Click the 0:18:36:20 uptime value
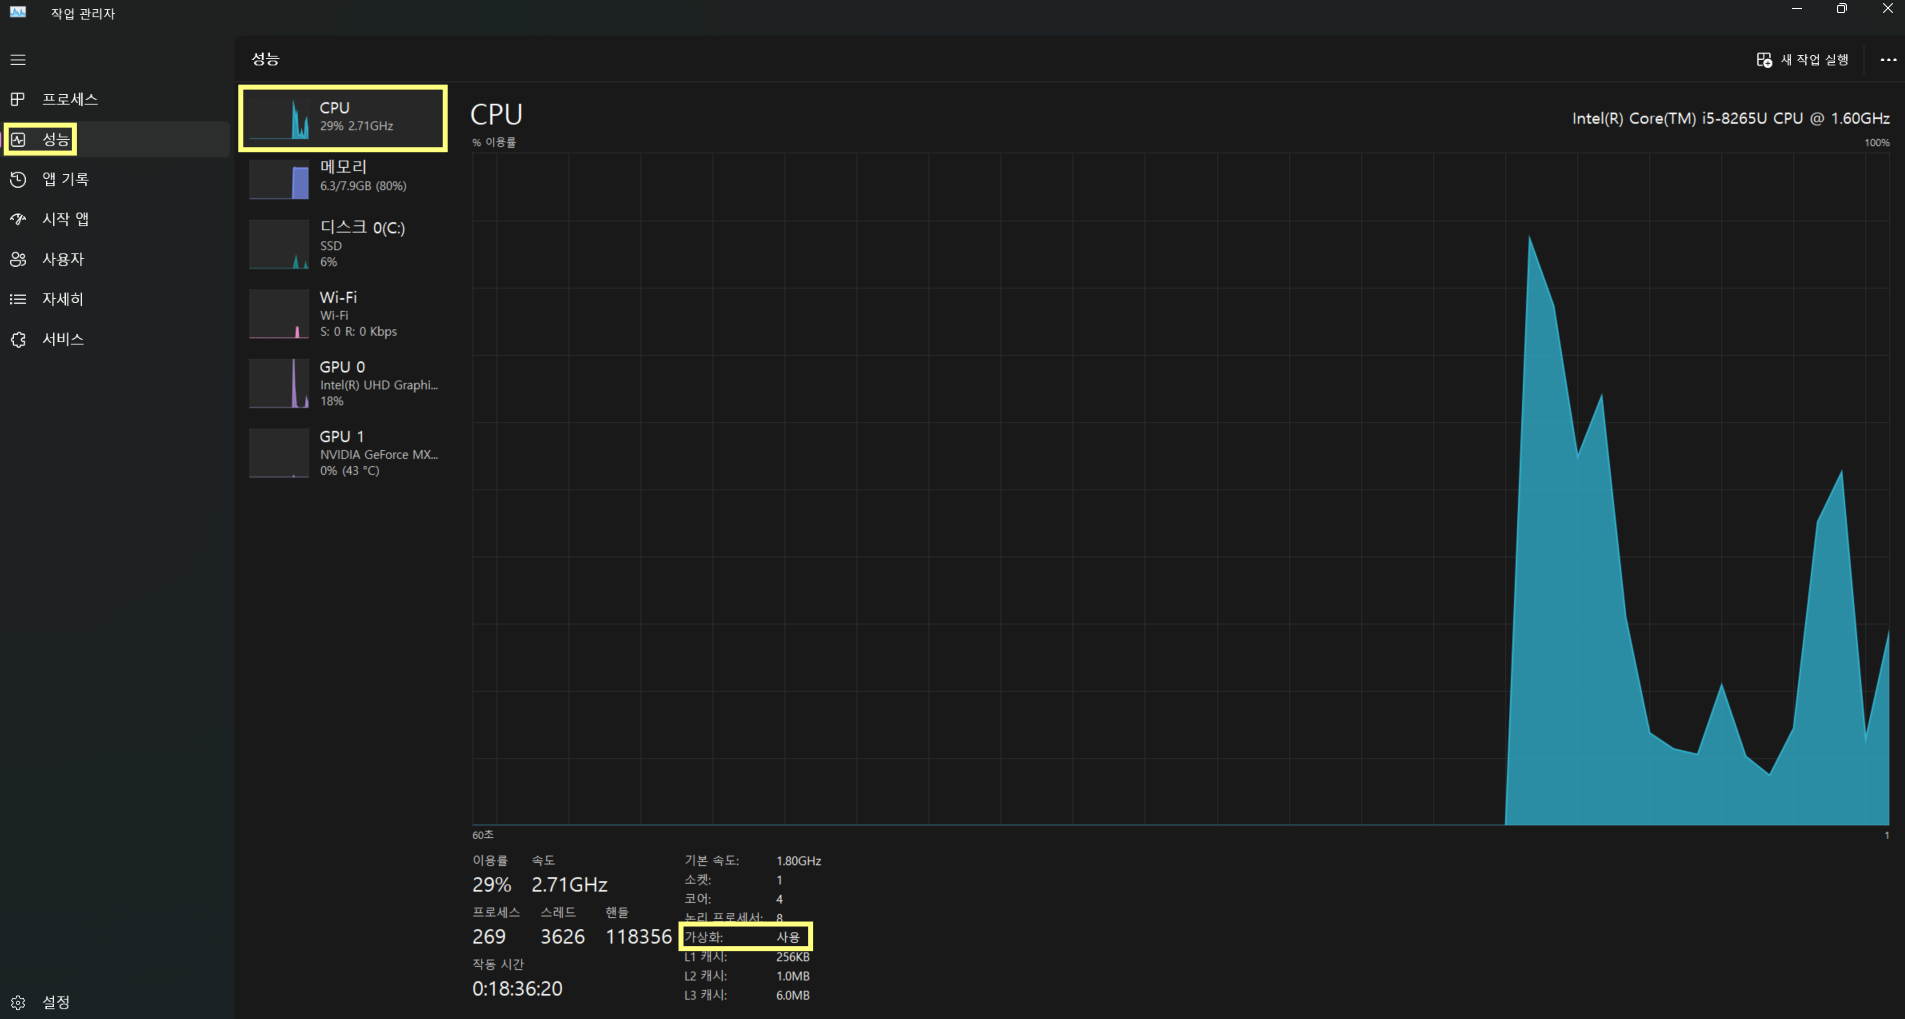Viewport: 1905px width, 1019px height. [517, 989]
